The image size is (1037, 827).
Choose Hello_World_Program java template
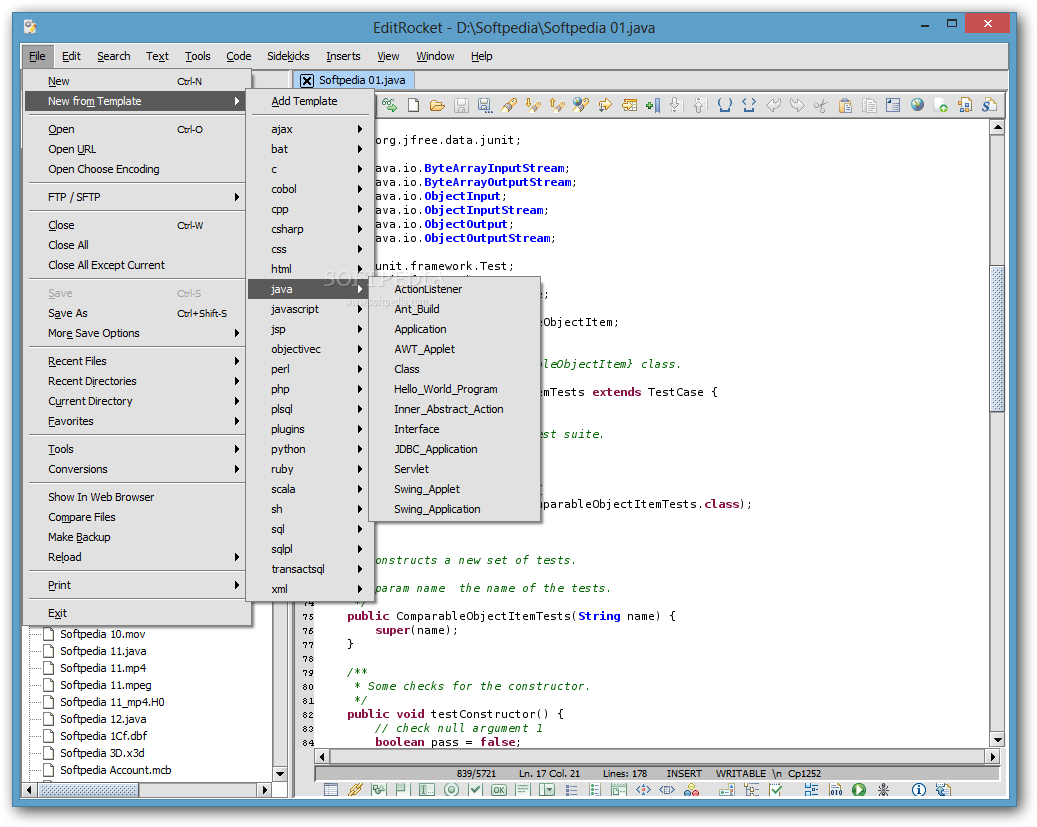454,389
